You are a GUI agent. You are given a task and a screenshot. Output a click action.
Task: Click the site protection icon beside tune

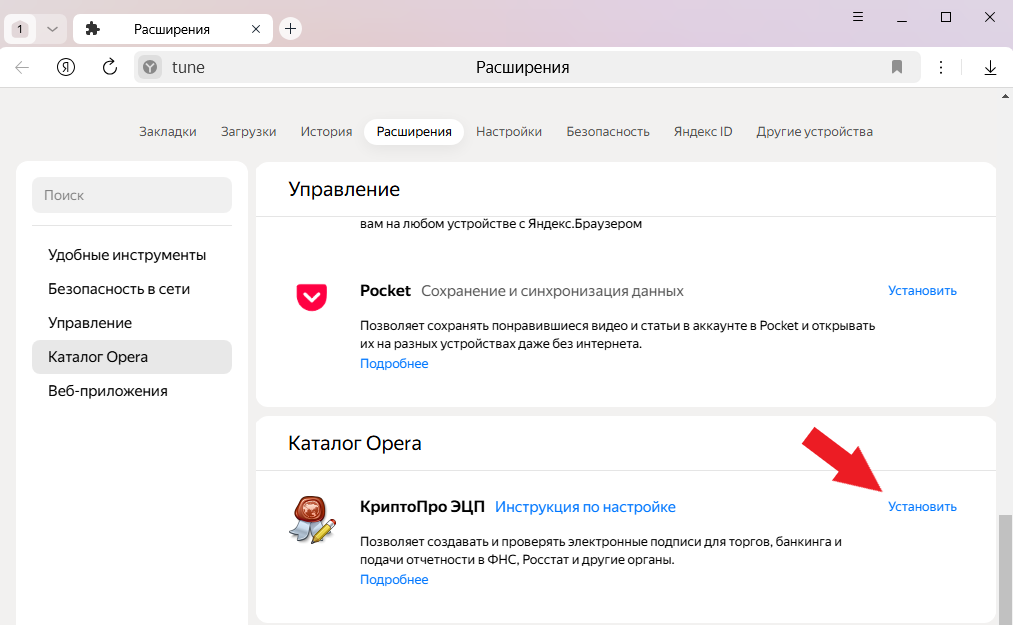150,67
